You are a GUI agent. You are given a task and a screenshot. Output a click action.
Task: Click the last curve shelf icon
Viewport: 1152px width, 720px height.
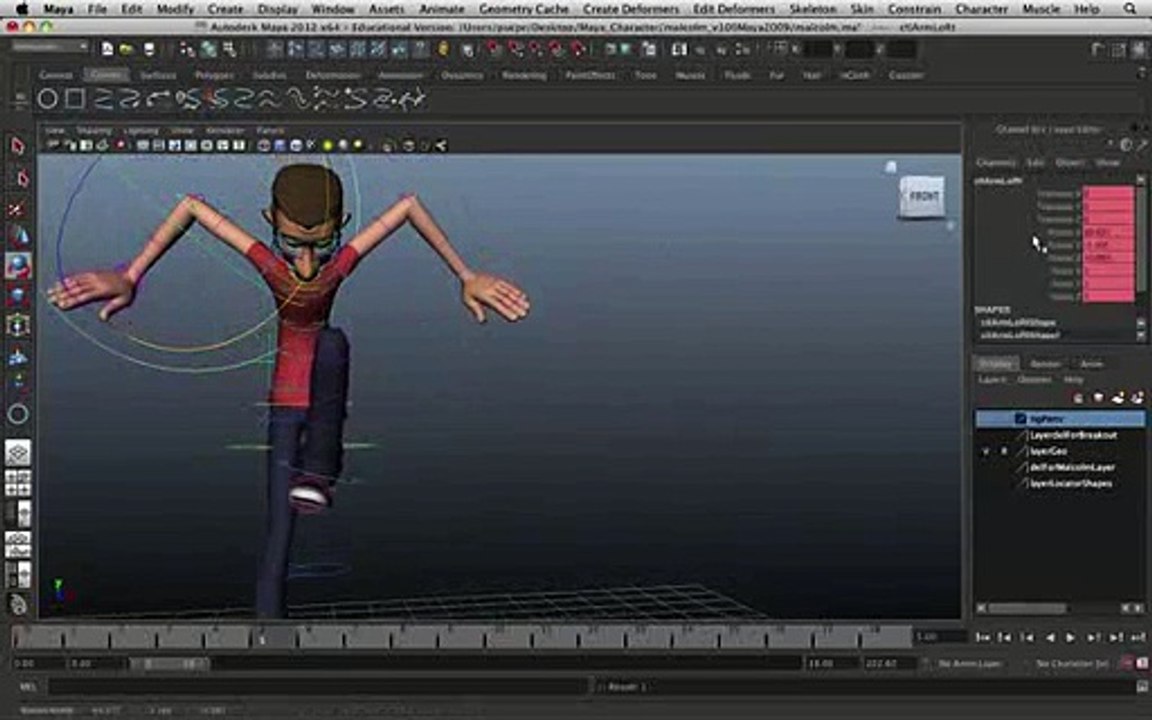click(x=411, y=99)
